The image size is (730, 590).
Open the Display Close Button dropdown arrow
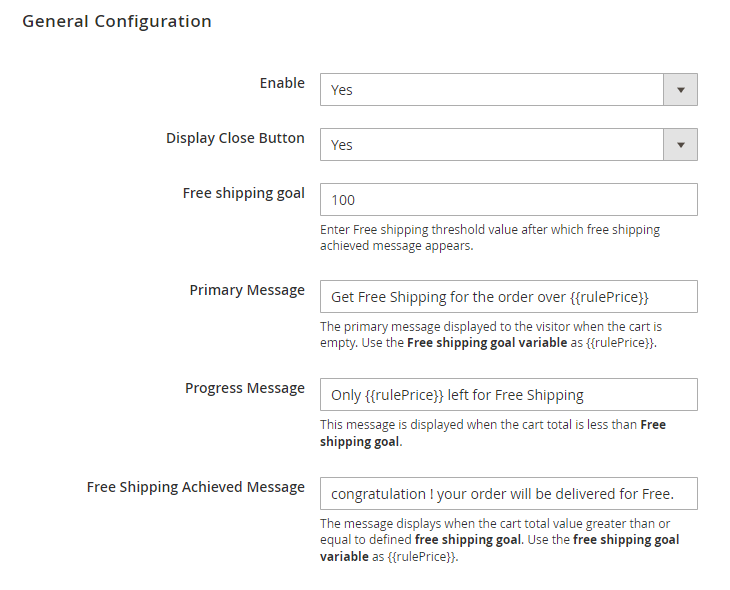pyautogui.click(x=680, y=144)
